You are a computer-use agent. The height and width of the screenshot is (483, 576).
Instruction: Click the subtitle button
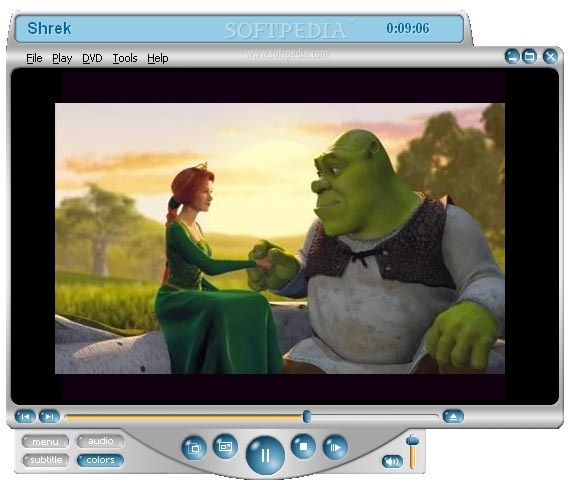point(46,460)
